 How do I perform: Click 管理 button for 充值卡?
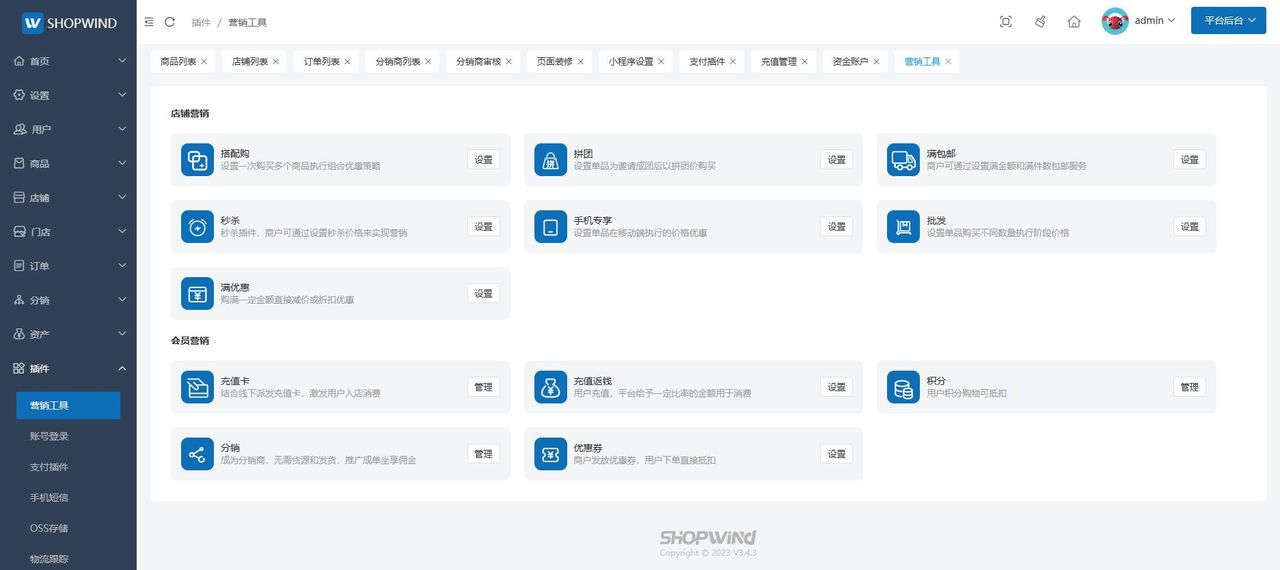(x=484, y=387)
